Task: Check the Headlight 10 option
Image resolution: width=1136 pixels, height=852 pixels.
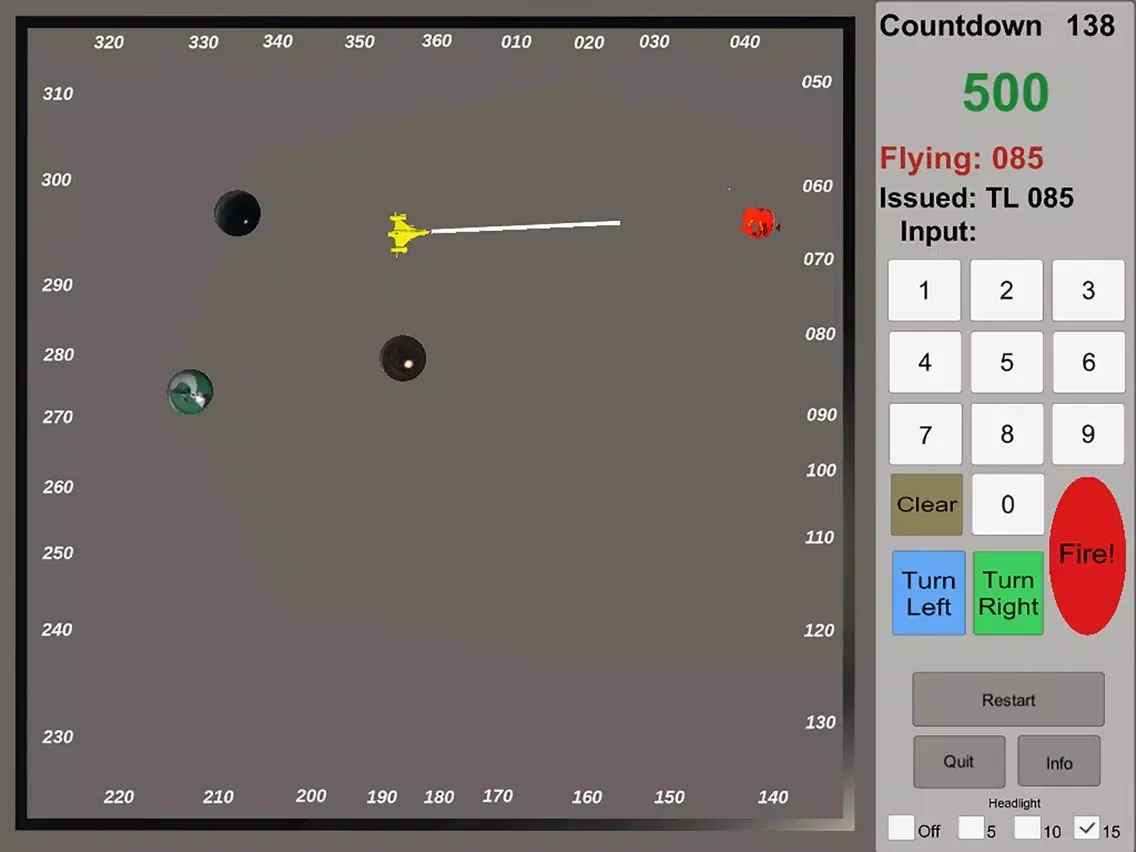Action: pyautogui.click(x=1027, y=827)
